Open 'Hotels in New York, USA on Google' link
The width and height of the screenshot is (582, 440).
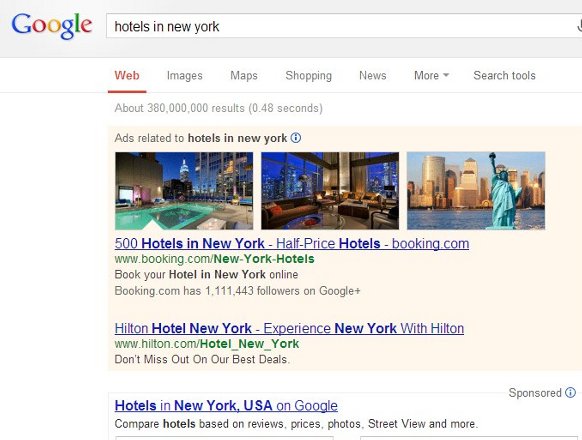pos(226,405)
